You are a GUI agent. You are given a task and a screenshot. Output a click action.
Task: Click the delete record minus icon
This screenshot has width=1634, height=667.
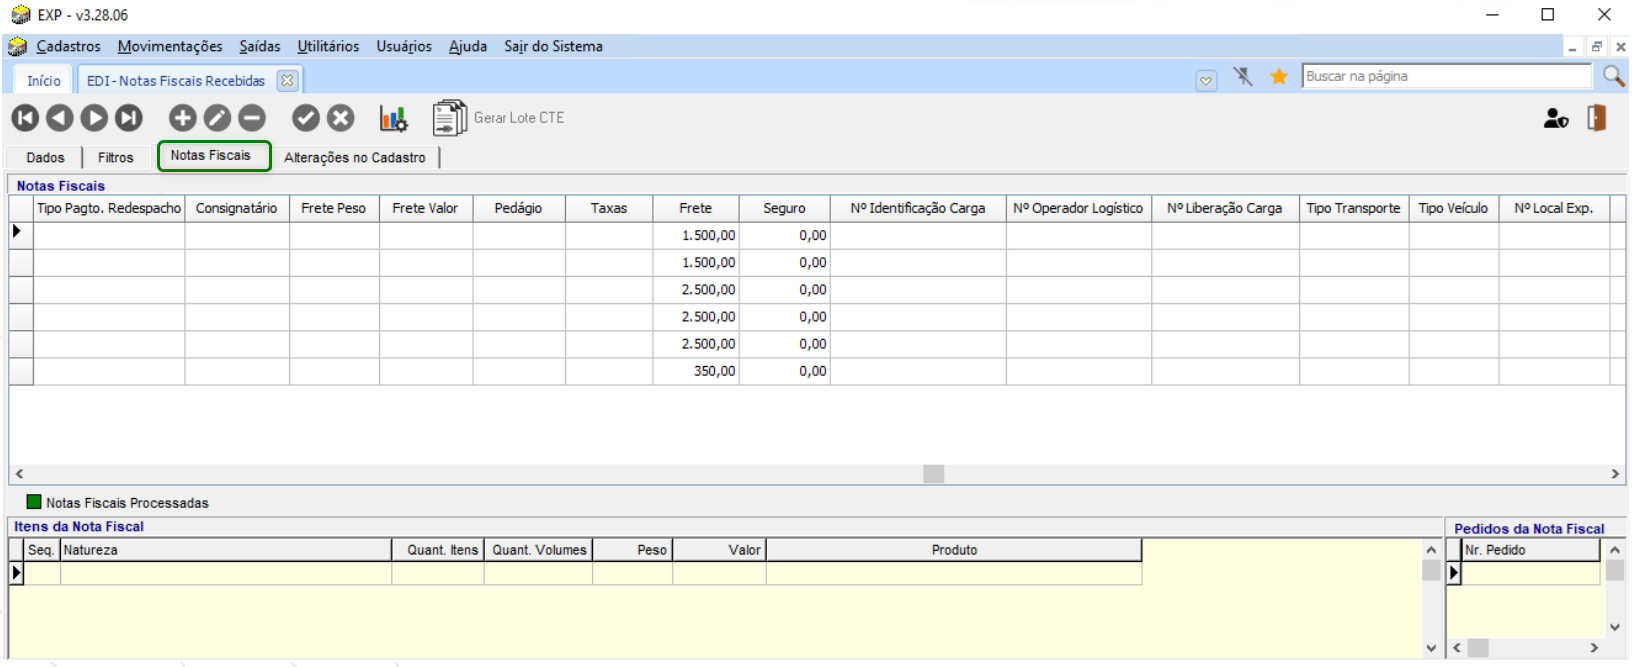click(252, 118)
